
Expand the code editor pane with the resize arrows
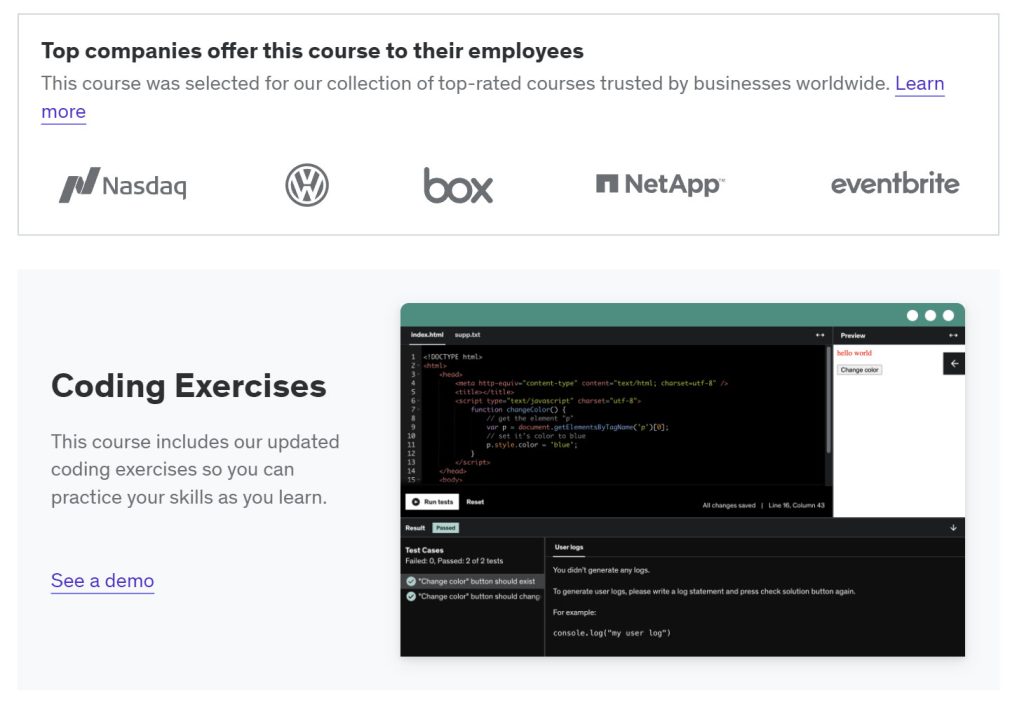(x=820, y=335)
